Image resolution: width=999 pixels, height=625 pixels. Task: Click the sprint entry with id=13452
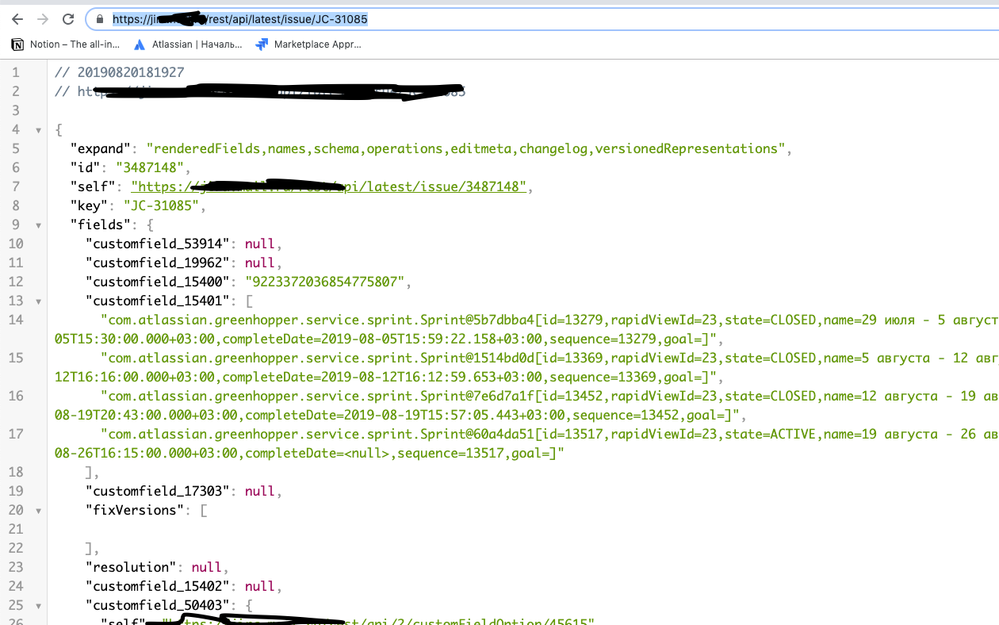click(x=526, y=406)
